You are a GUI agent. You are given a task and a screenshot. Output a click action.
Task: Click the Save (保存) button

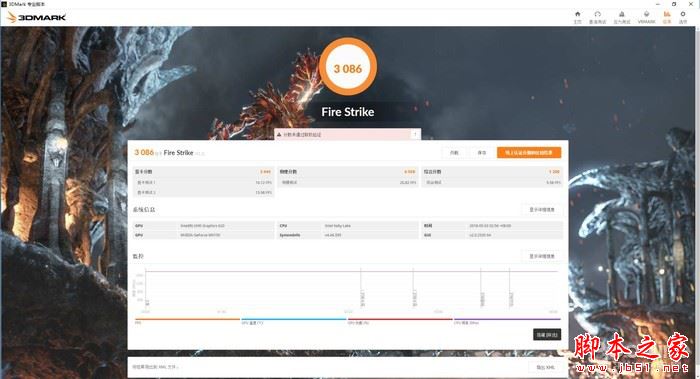click(x=482, y=153)
